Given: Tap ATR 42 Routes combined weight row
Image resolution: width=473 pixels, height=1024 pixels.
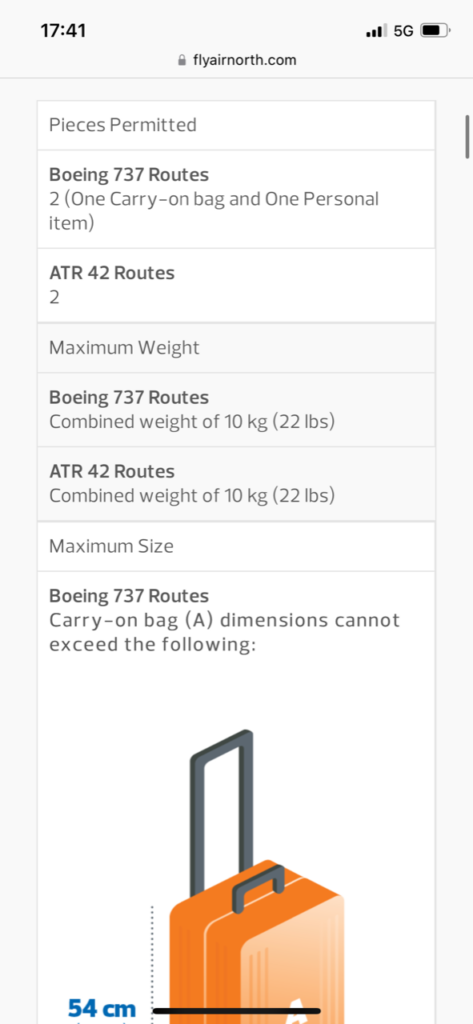Looking at the screenshot, I should point(236,484).
